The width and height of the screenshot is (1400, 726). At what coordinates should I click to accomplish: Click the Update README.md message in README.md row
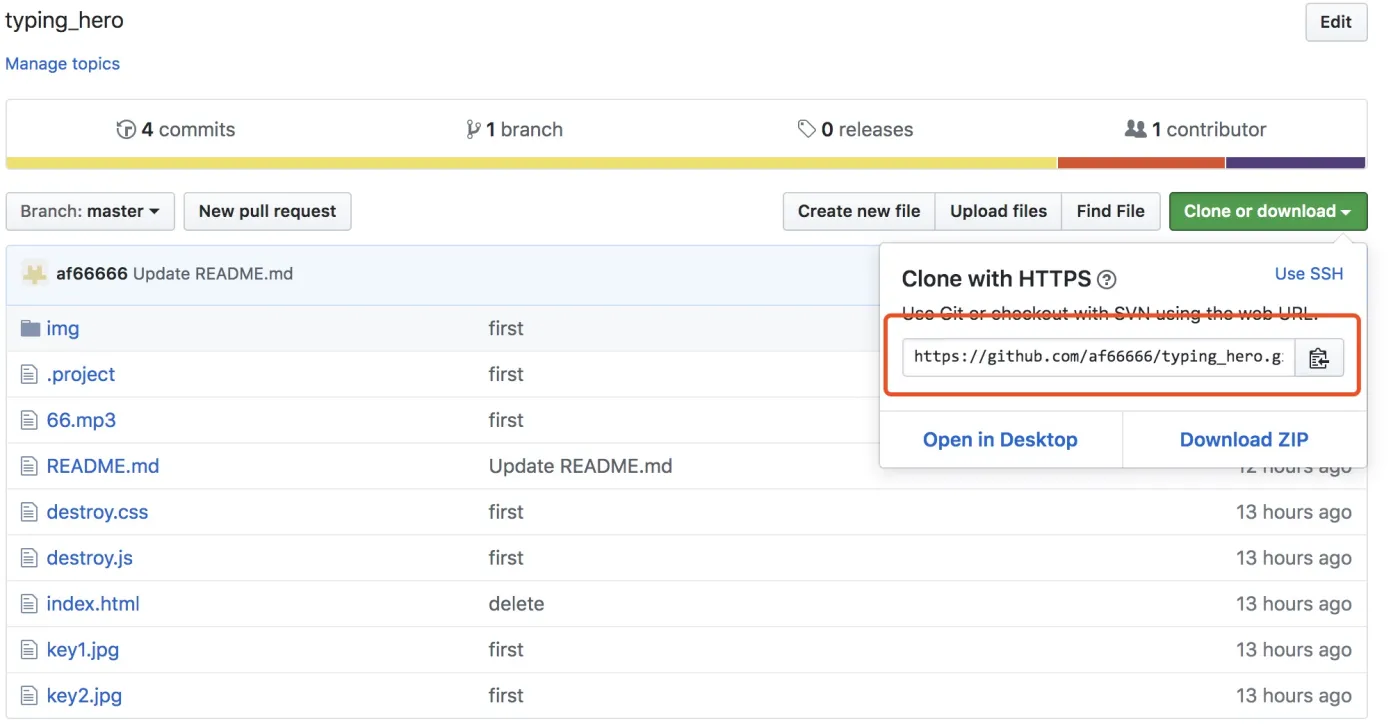point(581,466)
